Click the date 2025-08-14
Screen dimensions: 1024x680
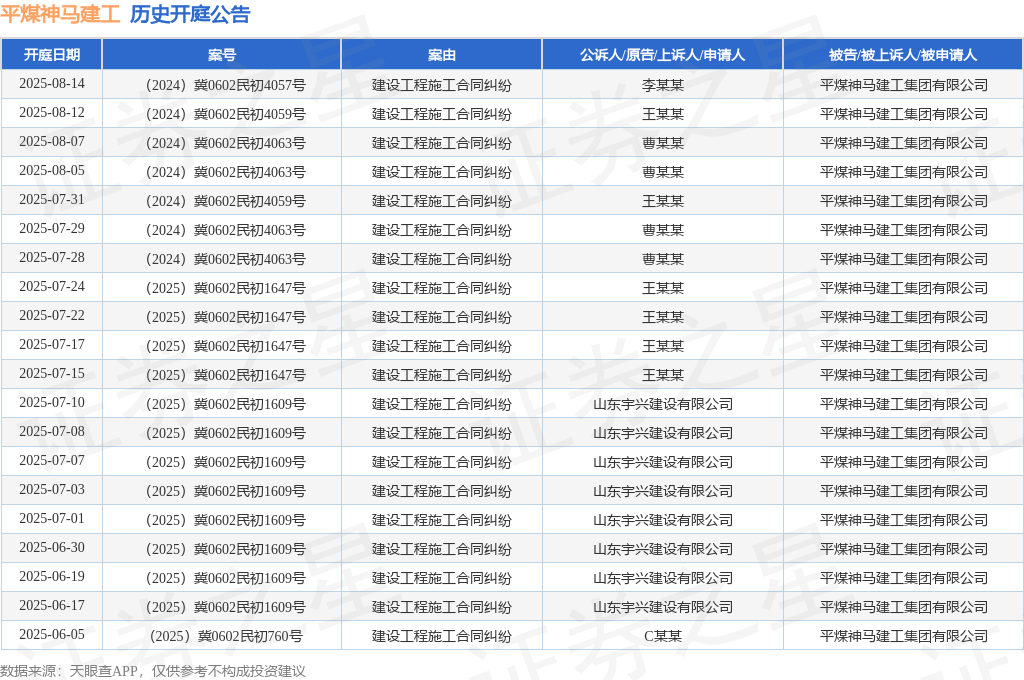coord(52,84)
